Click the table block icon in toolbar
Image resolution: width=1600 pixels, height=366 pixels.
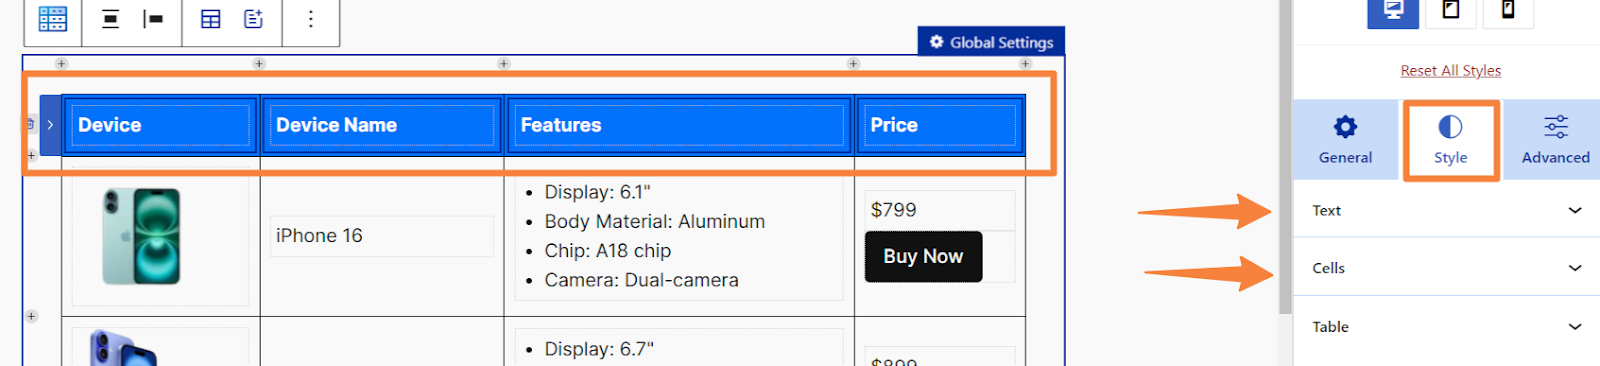pos(53,19)
